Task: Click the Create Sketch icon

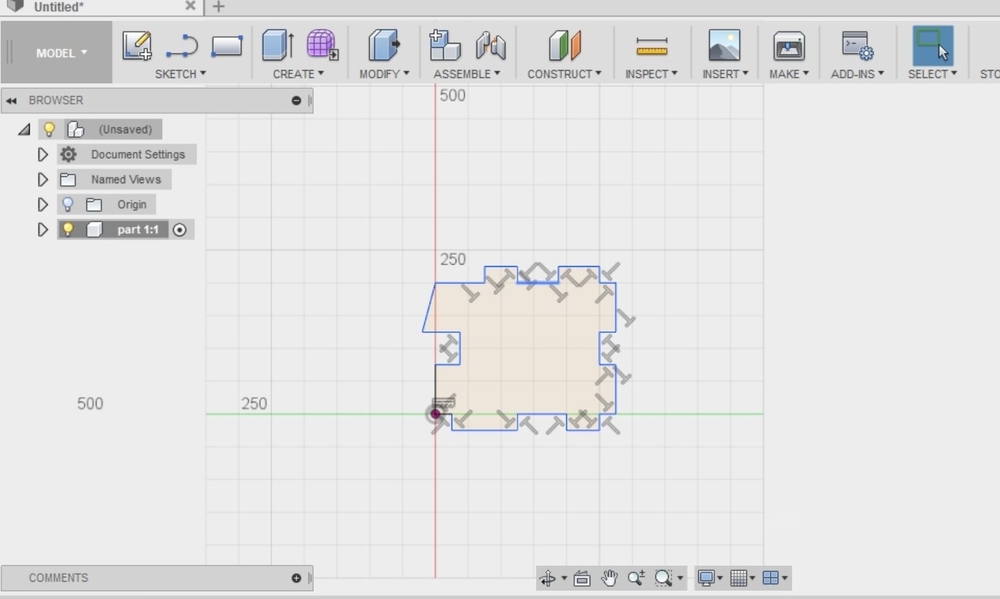Action: click(136, 46)
